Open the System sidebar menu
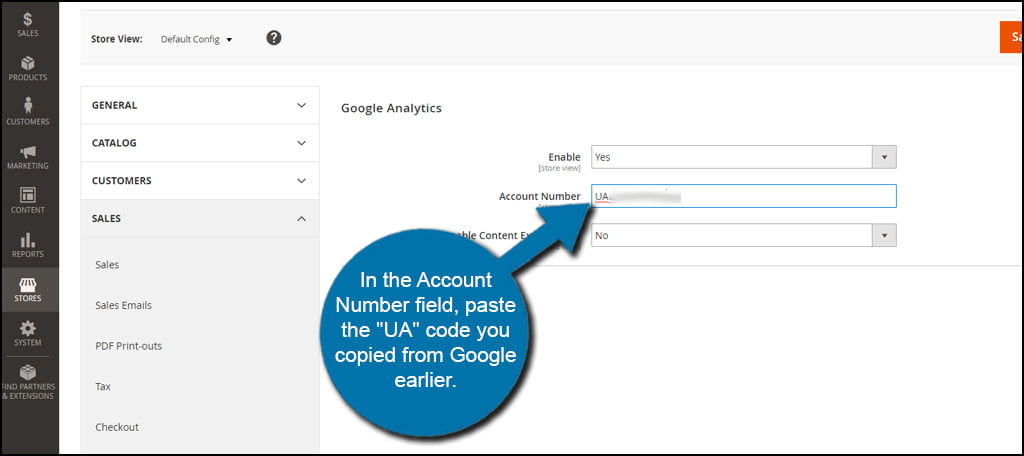This screenshot has width=1024, height=456. tap(28, 333)
